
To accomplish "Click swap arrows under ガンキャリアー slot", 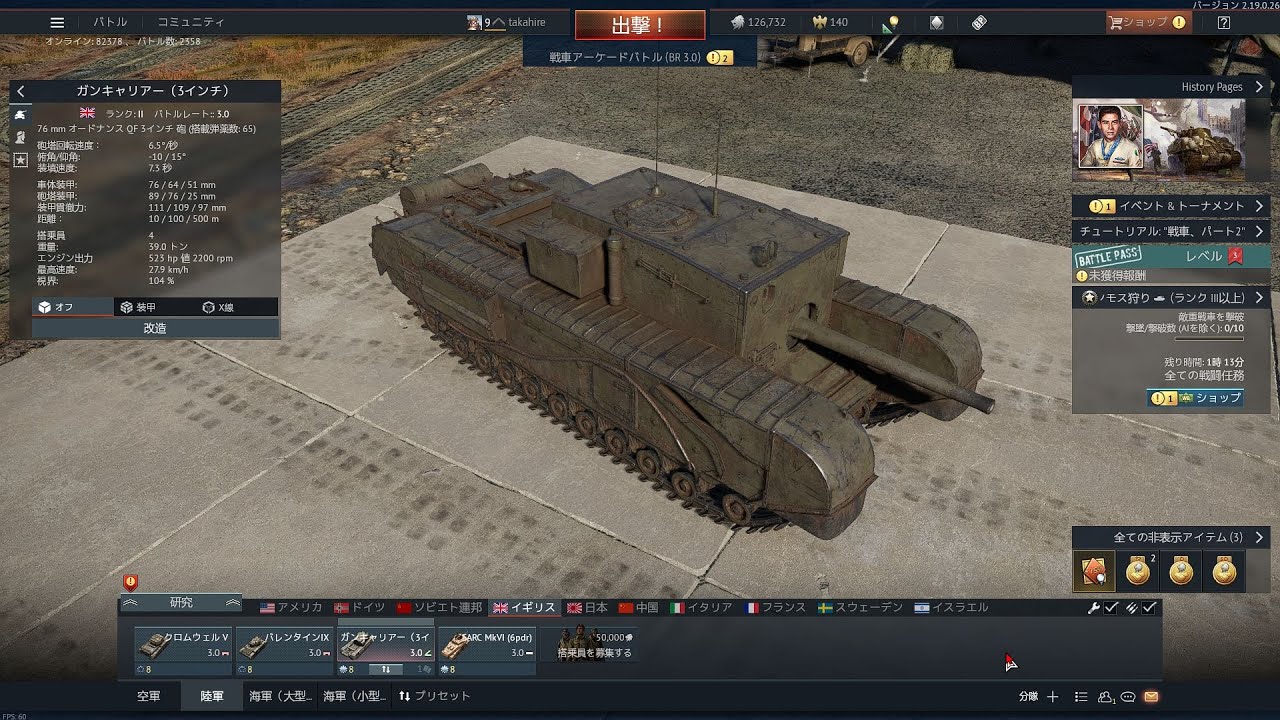I will 385,669.
